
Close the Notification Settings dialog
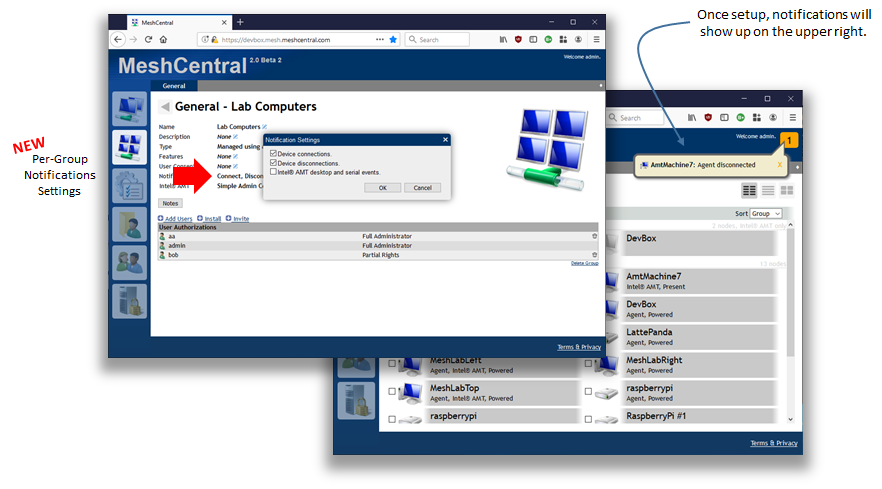point(445,140)
